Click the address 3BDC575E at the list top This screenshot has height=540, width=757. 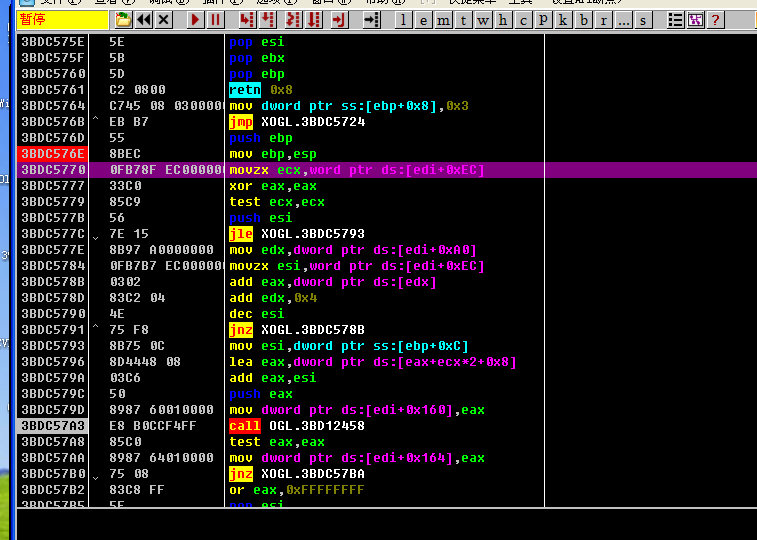[53, 42]
